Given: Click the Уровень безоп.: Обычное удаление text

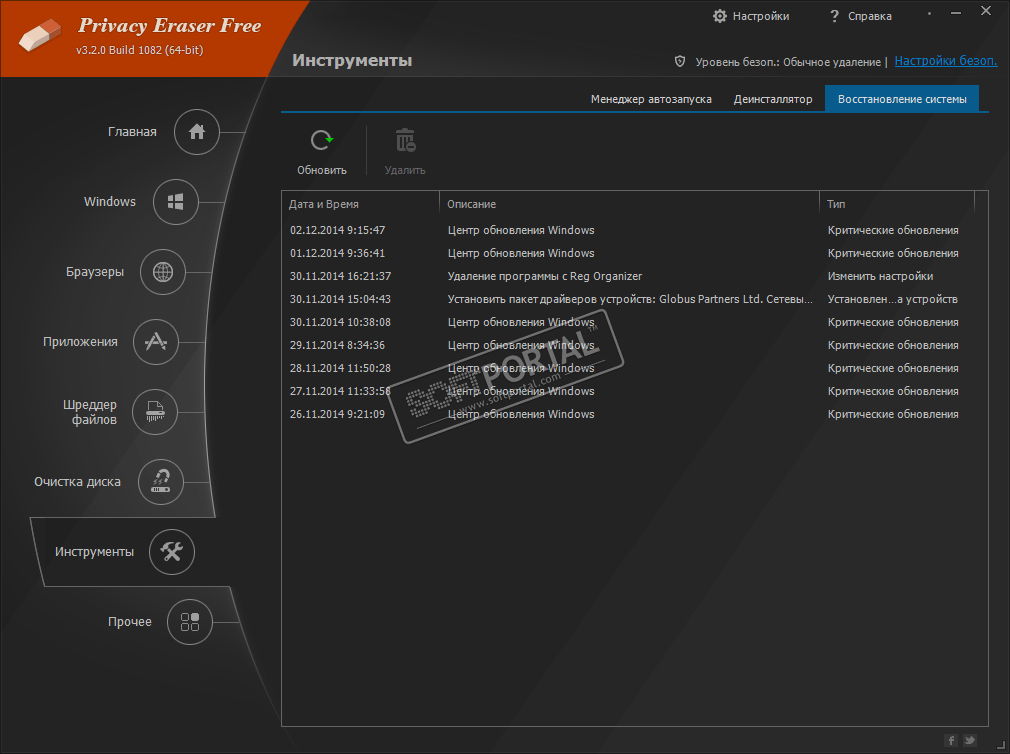Looking at the screenshot, I should [x=788, y=62].
